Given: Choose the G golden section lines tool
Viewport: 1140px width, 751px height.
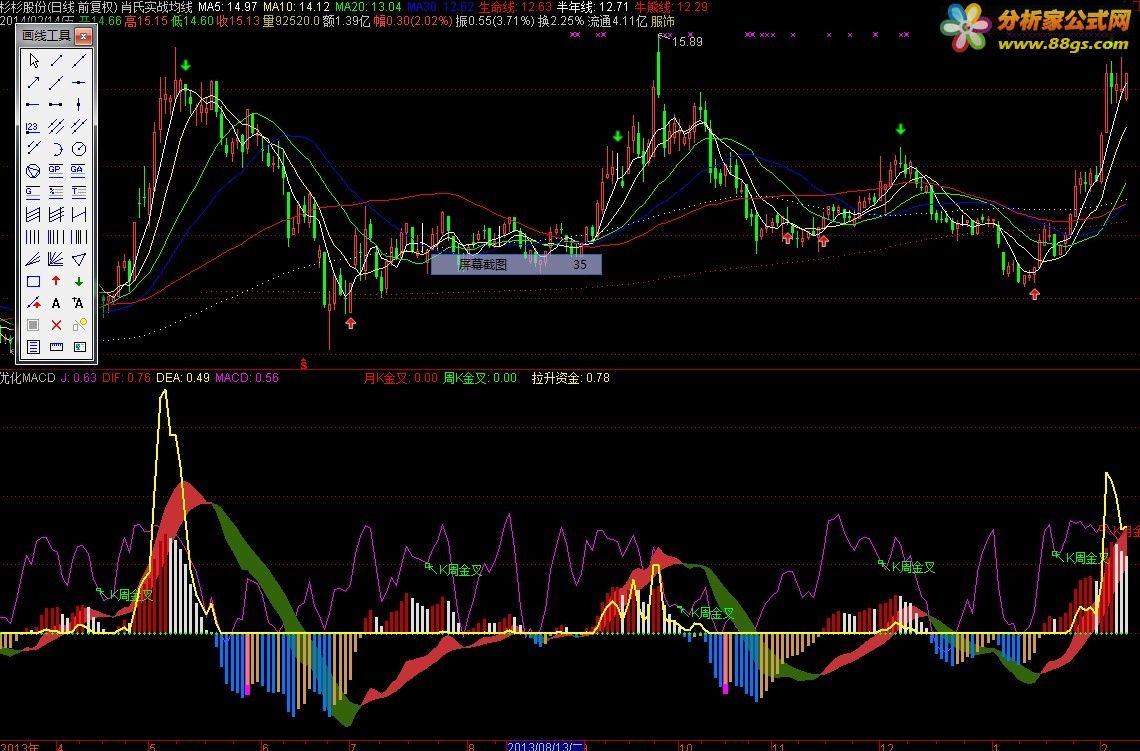Looking at the screenshot, I should tap(33, 193).
